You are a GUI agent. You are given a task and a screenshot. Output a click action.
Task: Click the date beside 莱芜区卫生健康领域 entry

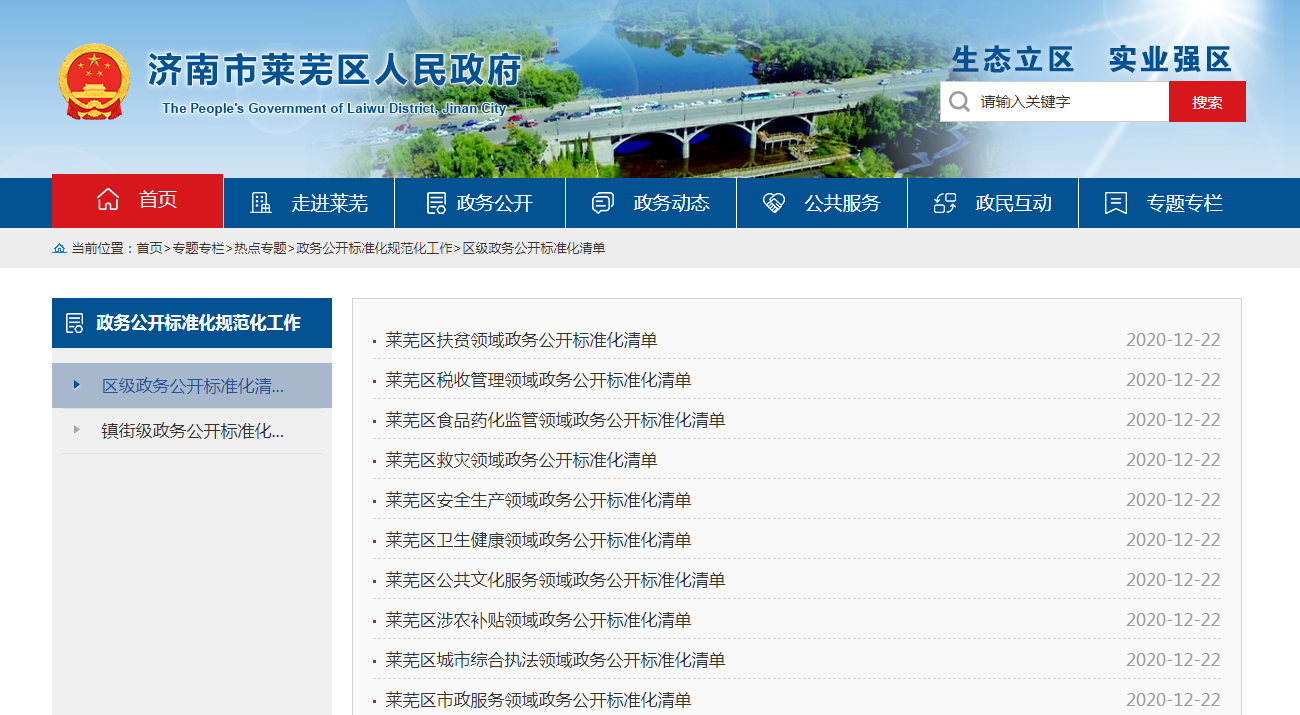pos(1173,540)
